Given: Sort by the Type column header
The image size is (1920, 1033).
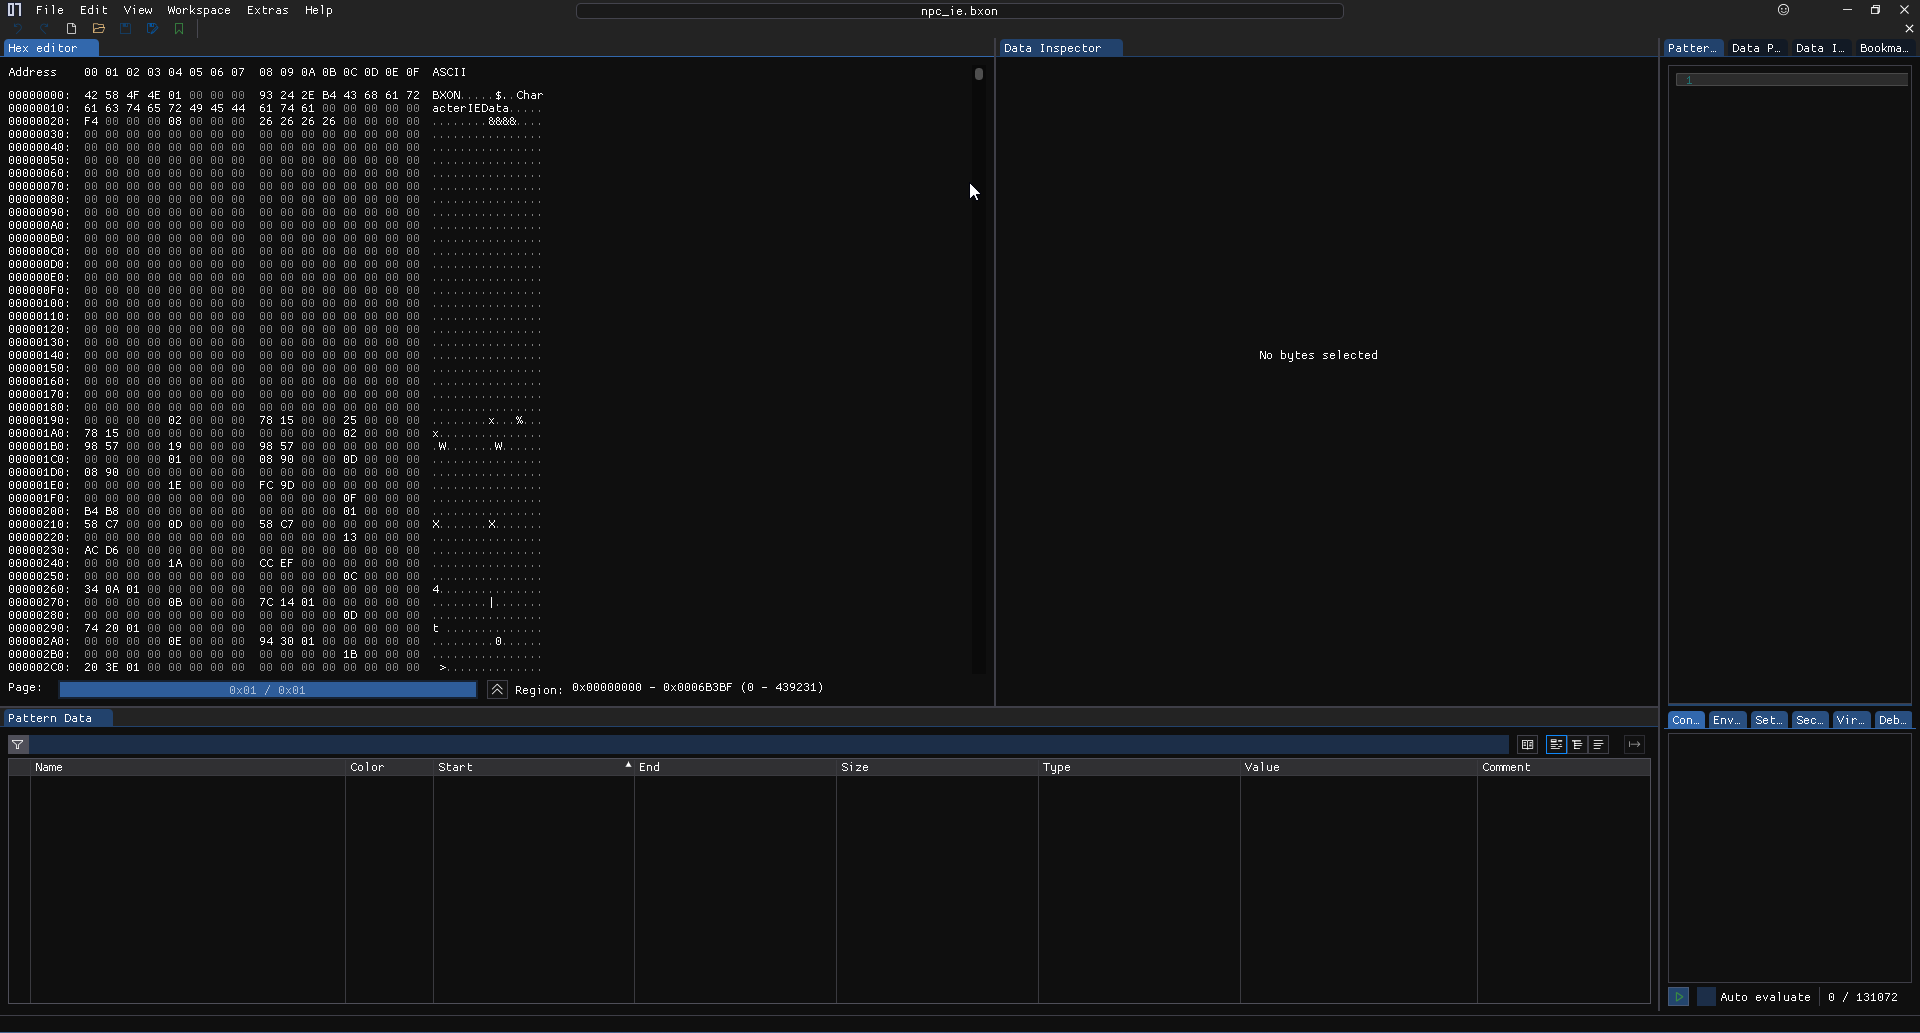Looking at the screenshot, I should 1139,767.
